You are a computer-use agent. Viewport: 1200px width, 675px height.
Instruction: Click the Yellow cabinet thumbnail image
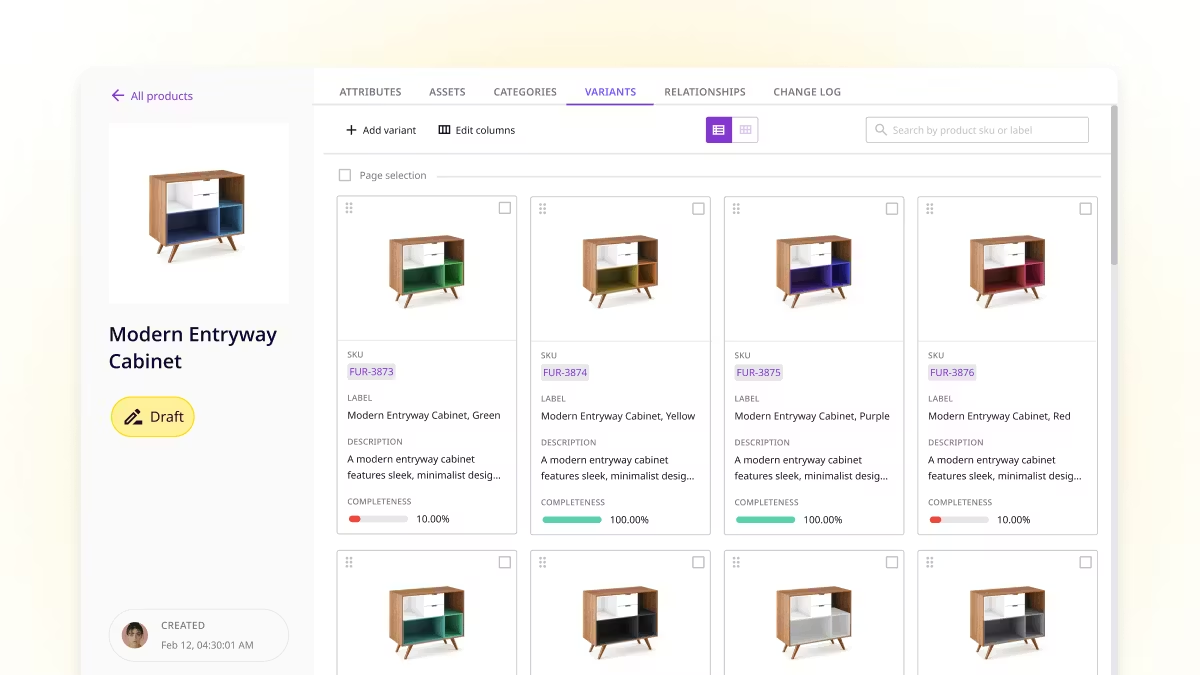(x=620, y=271)
